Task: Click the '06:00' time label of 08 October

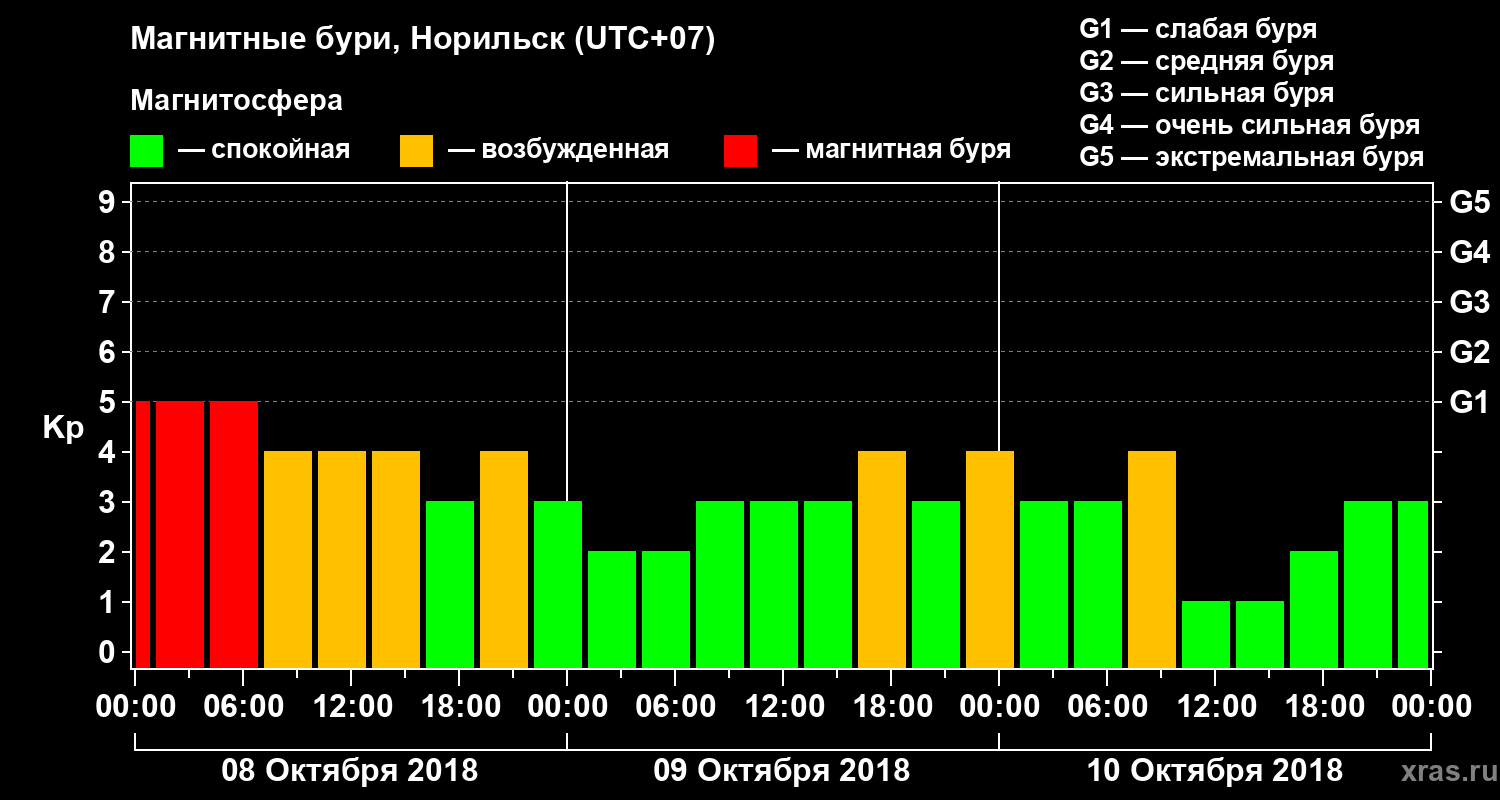Action: point(243,707)
